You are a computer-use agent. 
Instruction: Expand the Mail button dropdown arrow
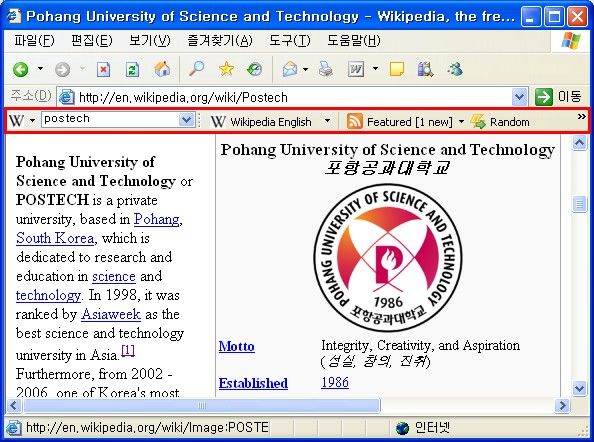tap(305, 69)
